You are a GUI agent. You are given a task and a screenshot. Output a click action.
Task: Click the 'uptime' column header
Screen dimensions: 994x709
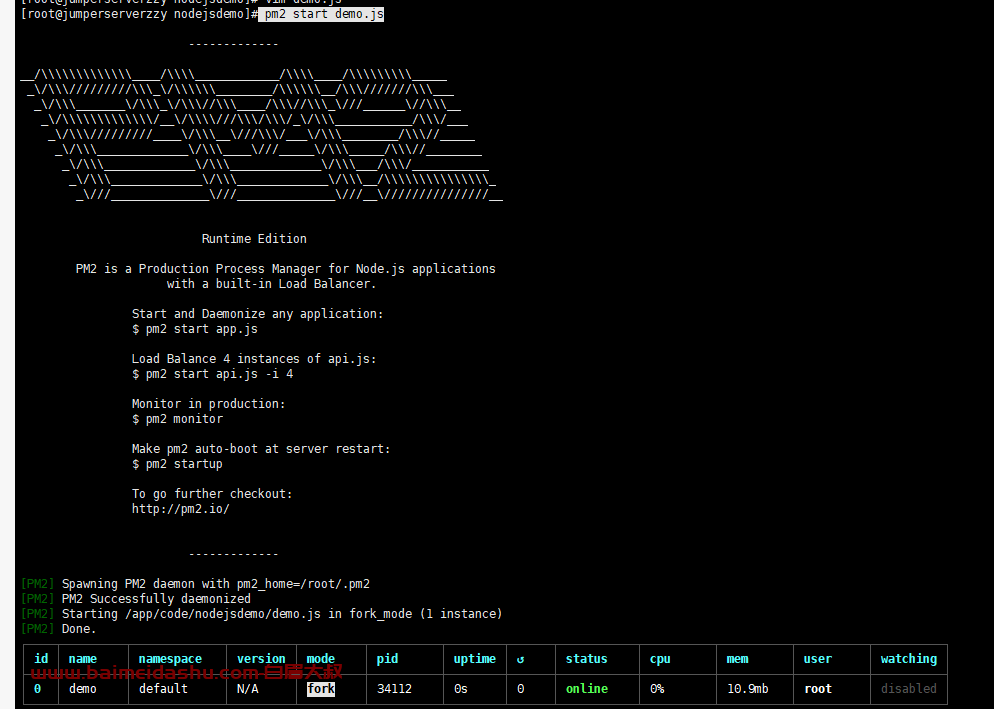(475, 659)
